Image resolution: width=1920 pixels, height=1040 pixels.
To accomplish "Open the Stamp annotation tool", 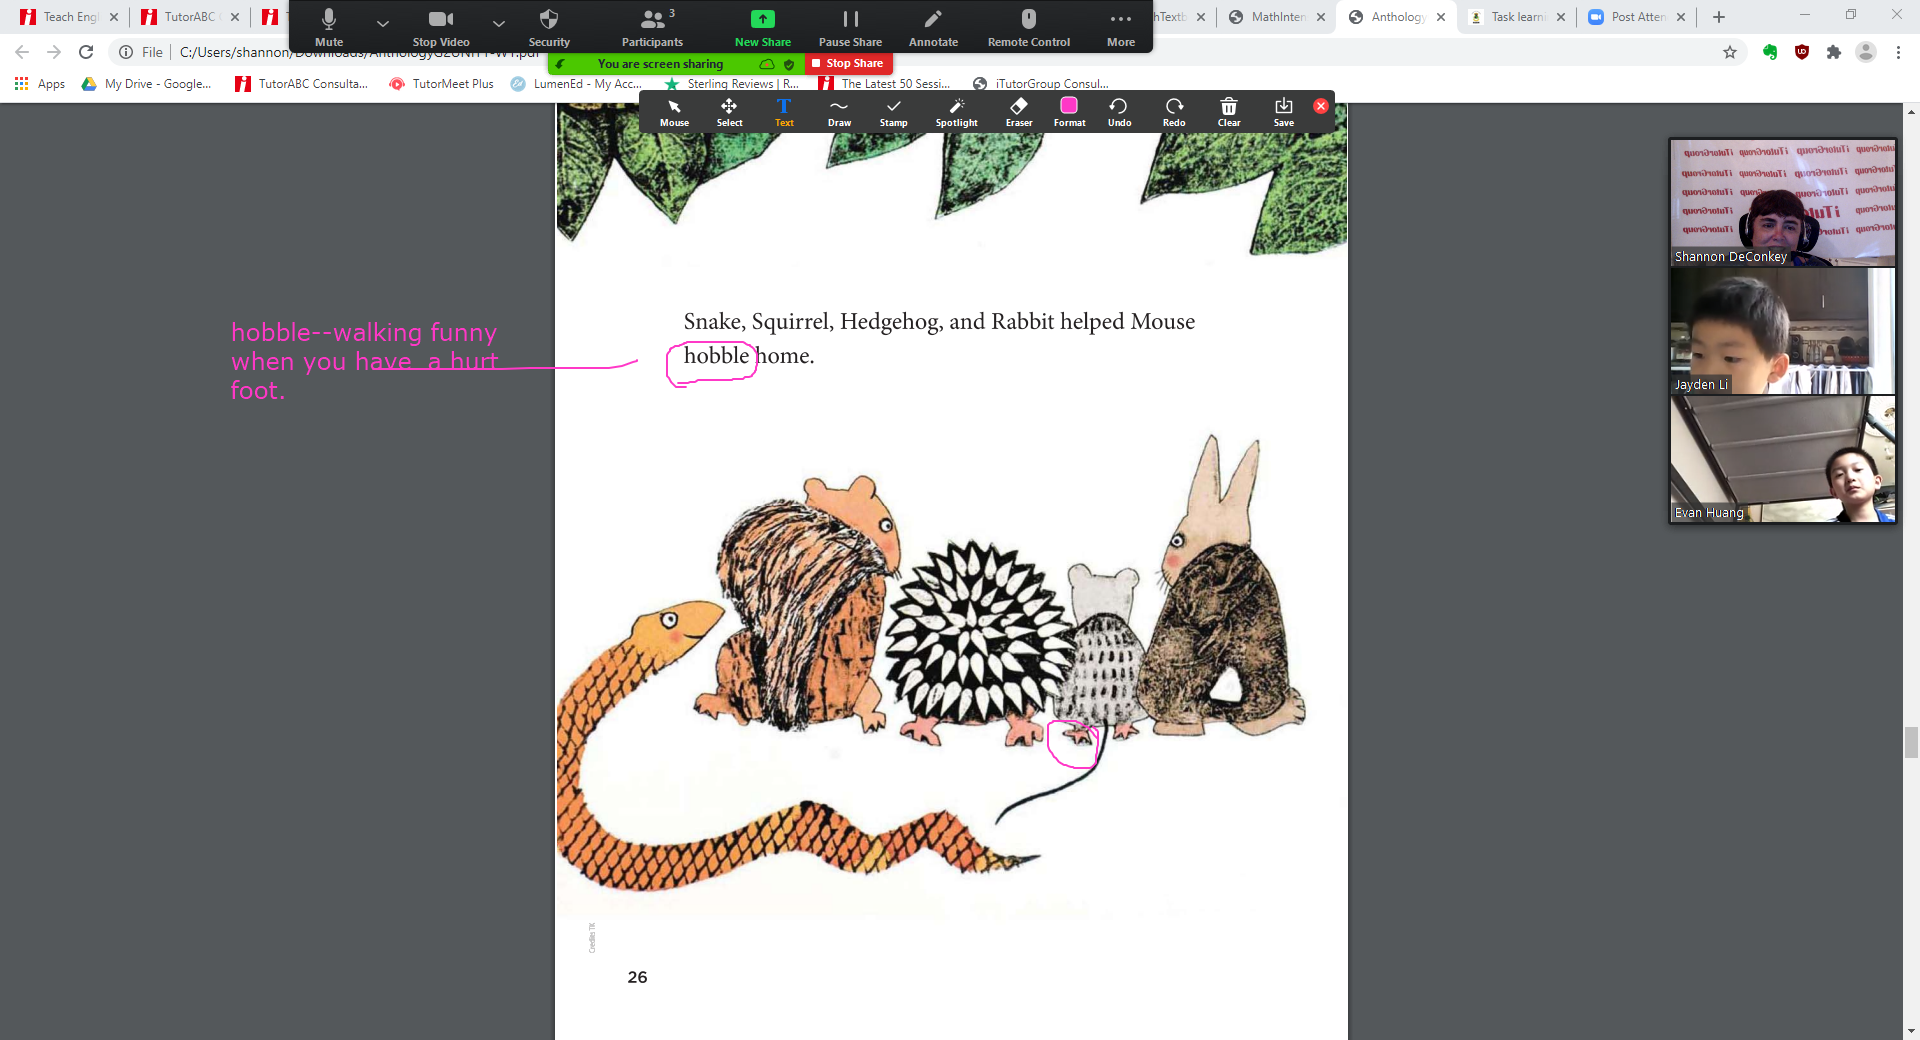I will [893, 112].
